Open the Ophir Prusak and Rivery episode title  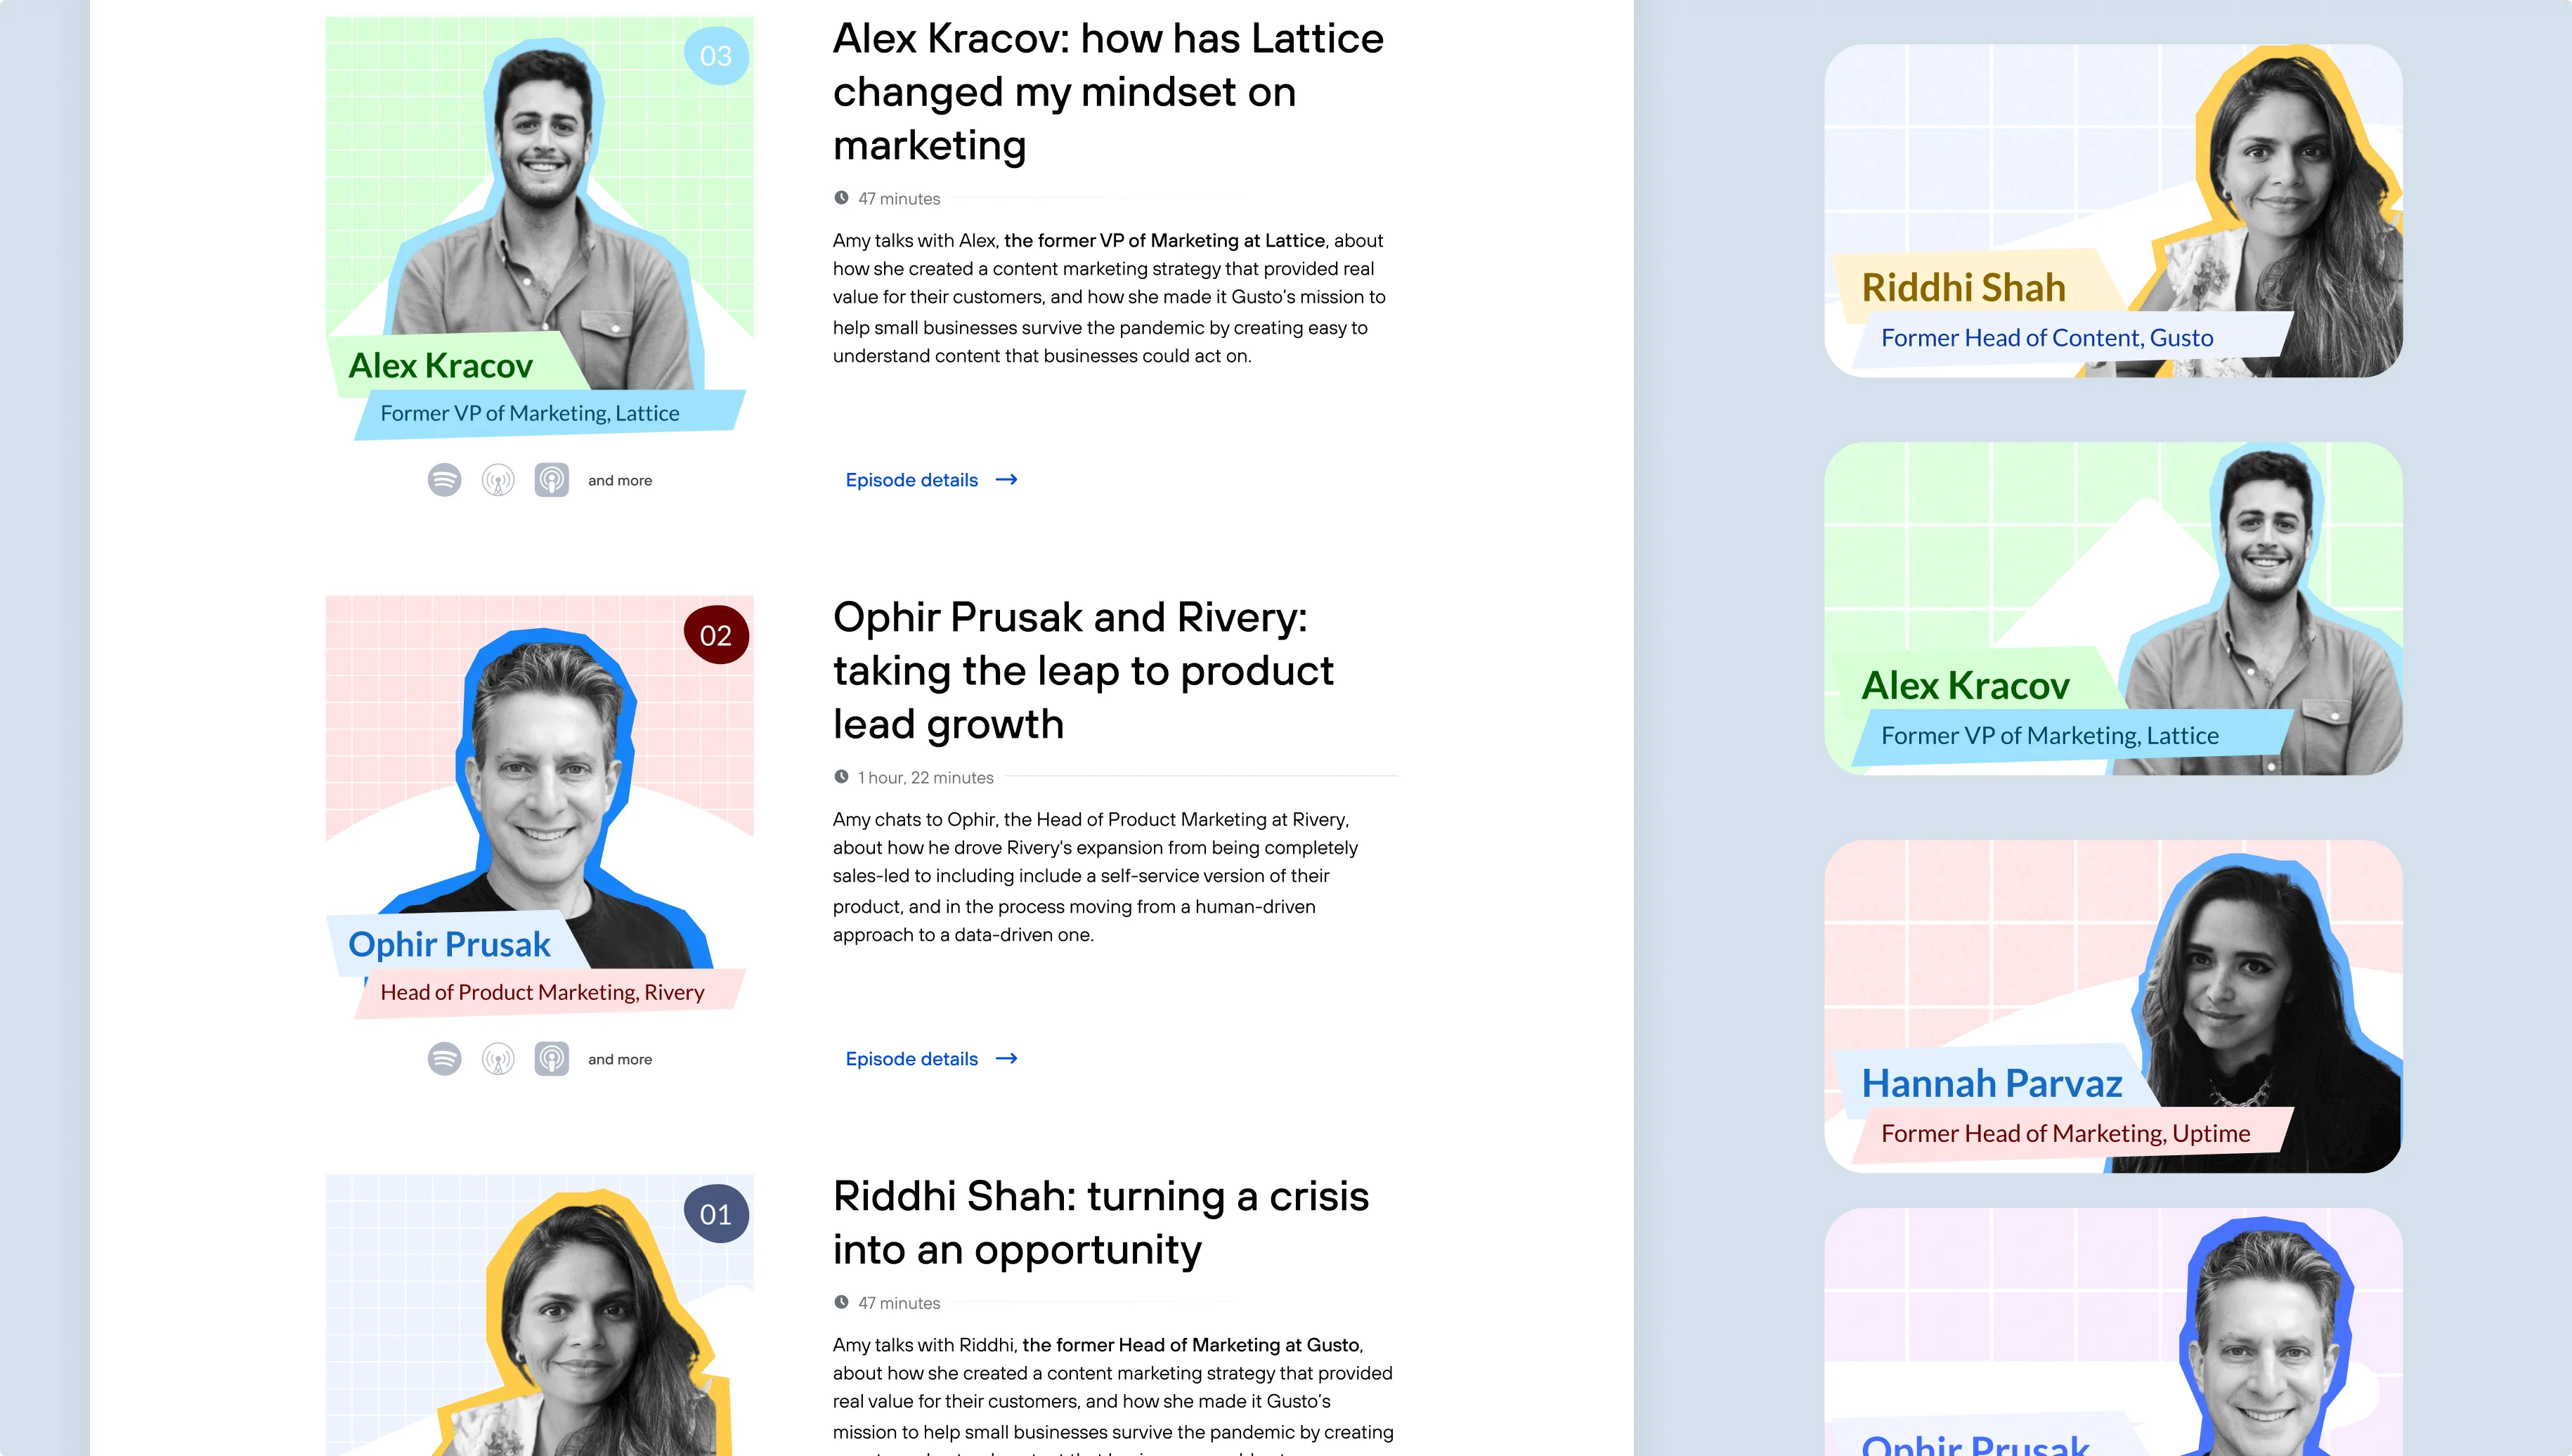tap(1083, 670)
